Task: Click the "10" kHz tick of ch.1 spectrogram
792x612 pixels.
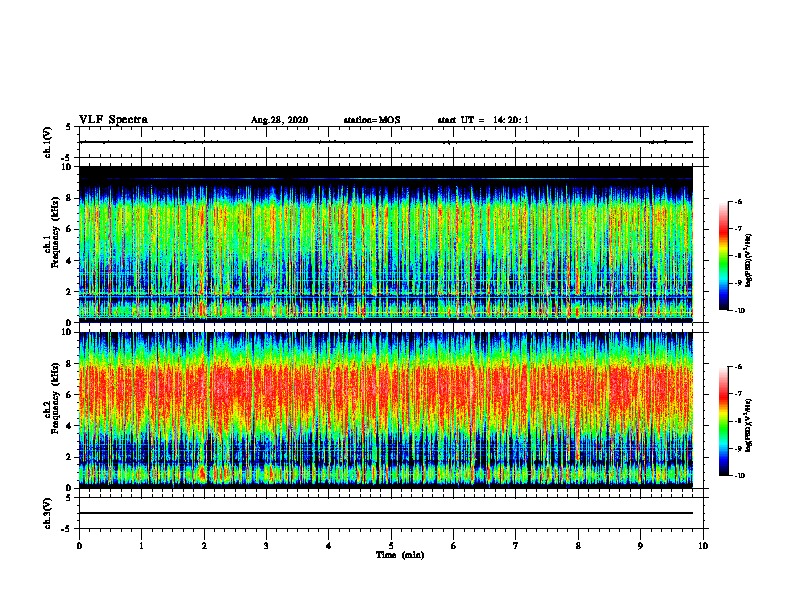Action: click(67, 167)
